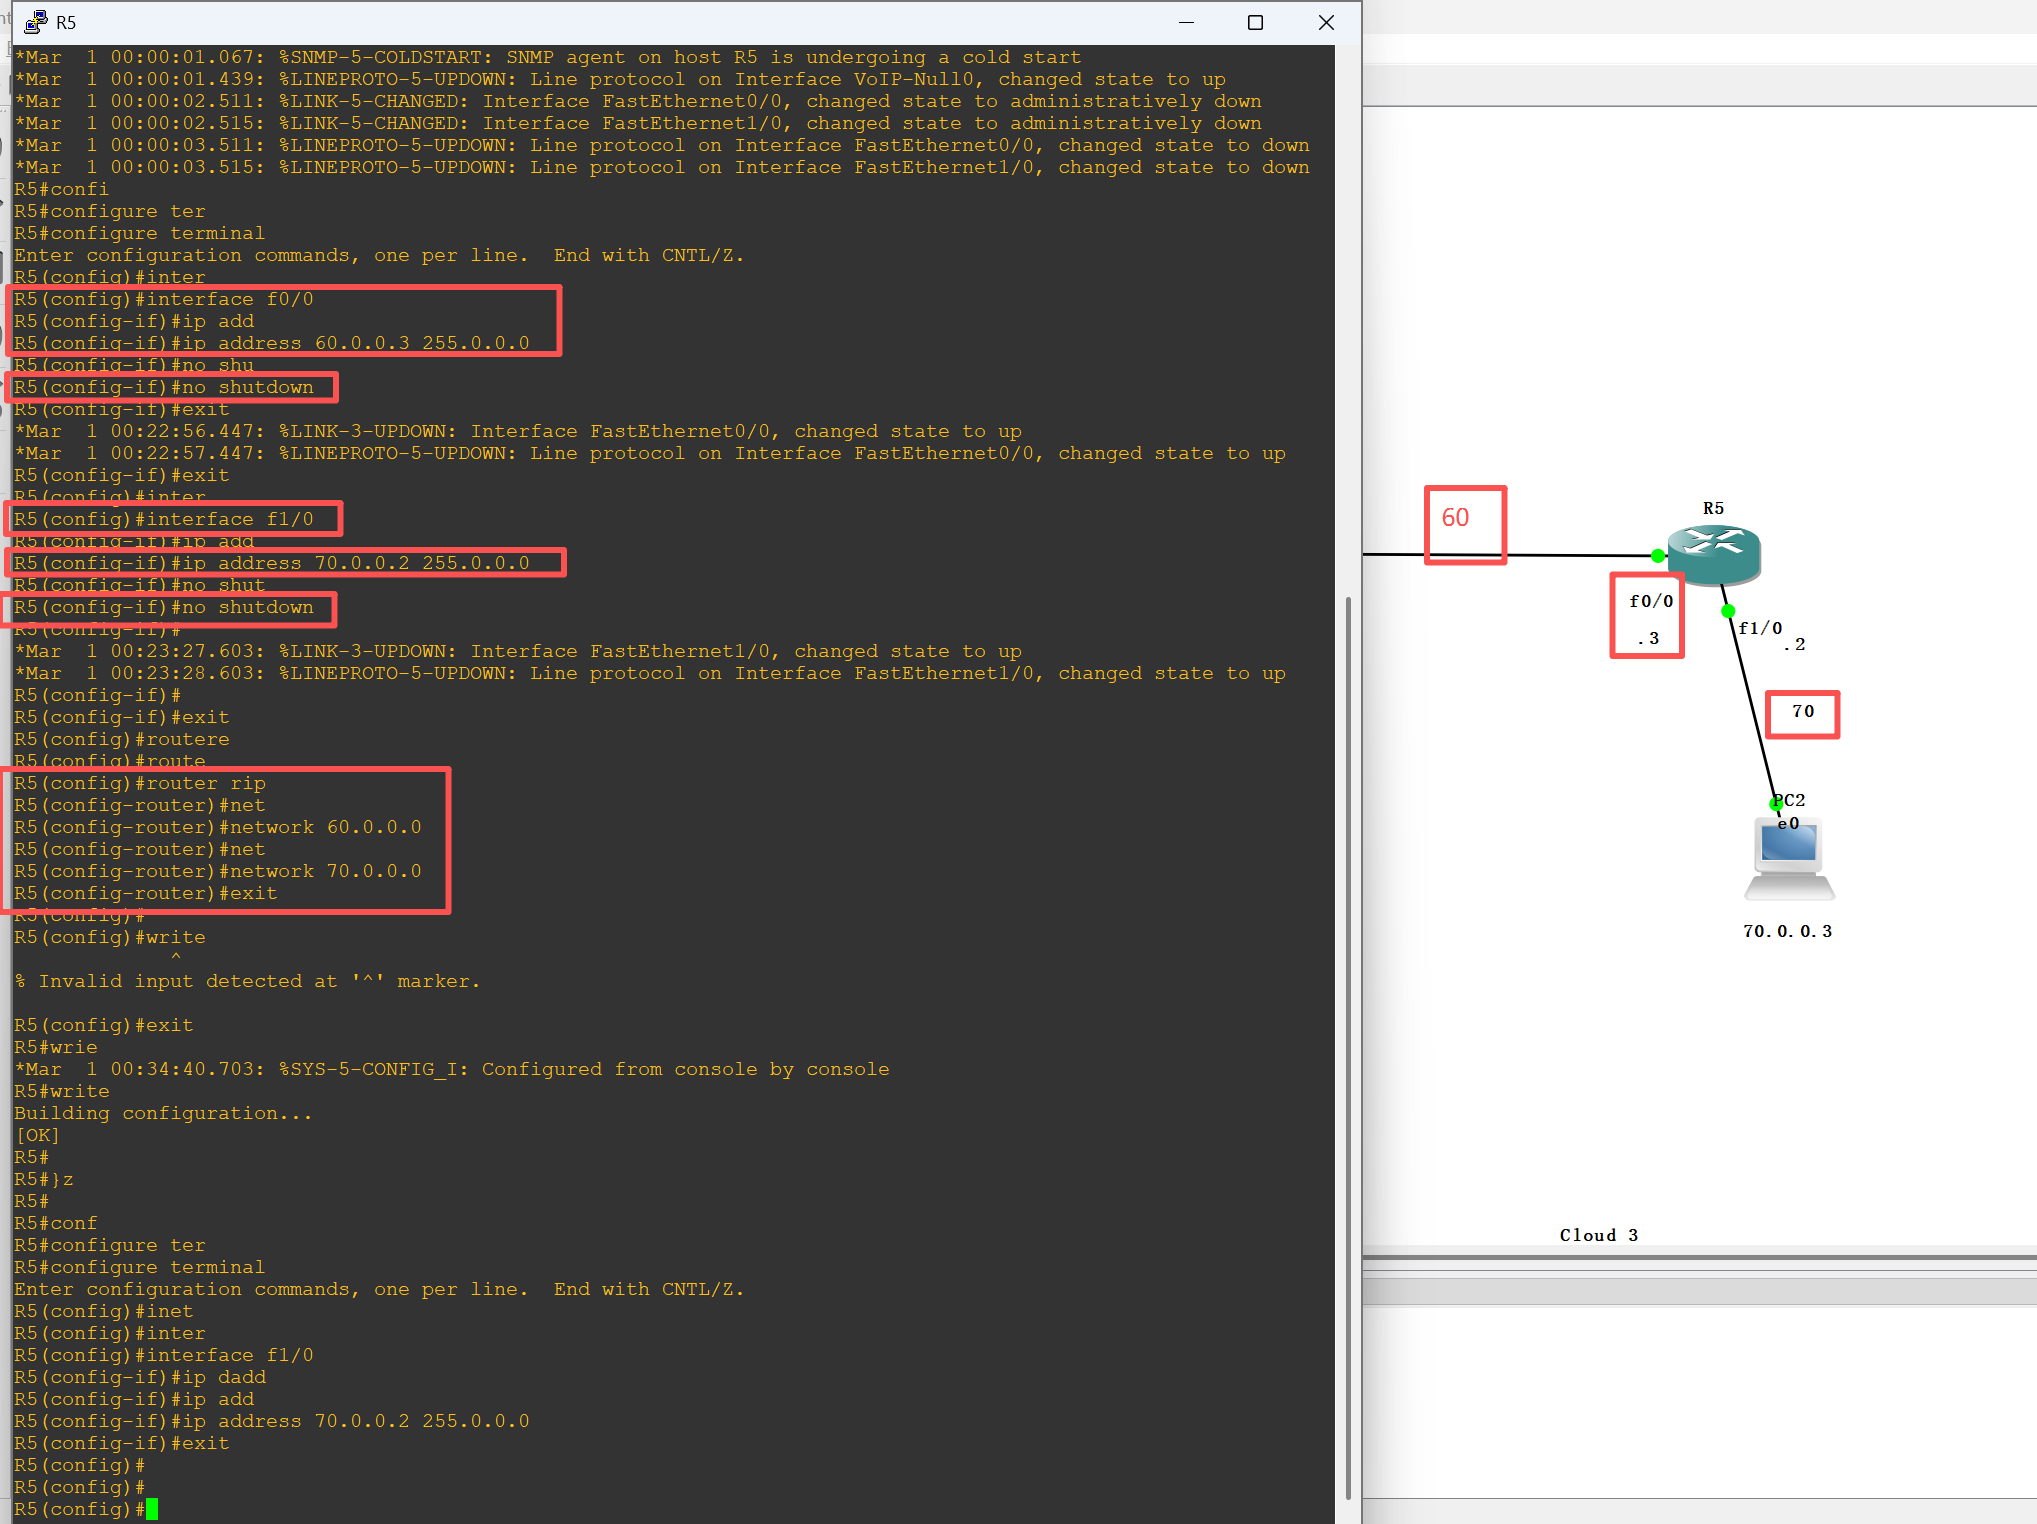The width and height of the screenshot is (2037, 1524).
Task: Select the R5 hostname label above router
Action: click(1713, 508)
